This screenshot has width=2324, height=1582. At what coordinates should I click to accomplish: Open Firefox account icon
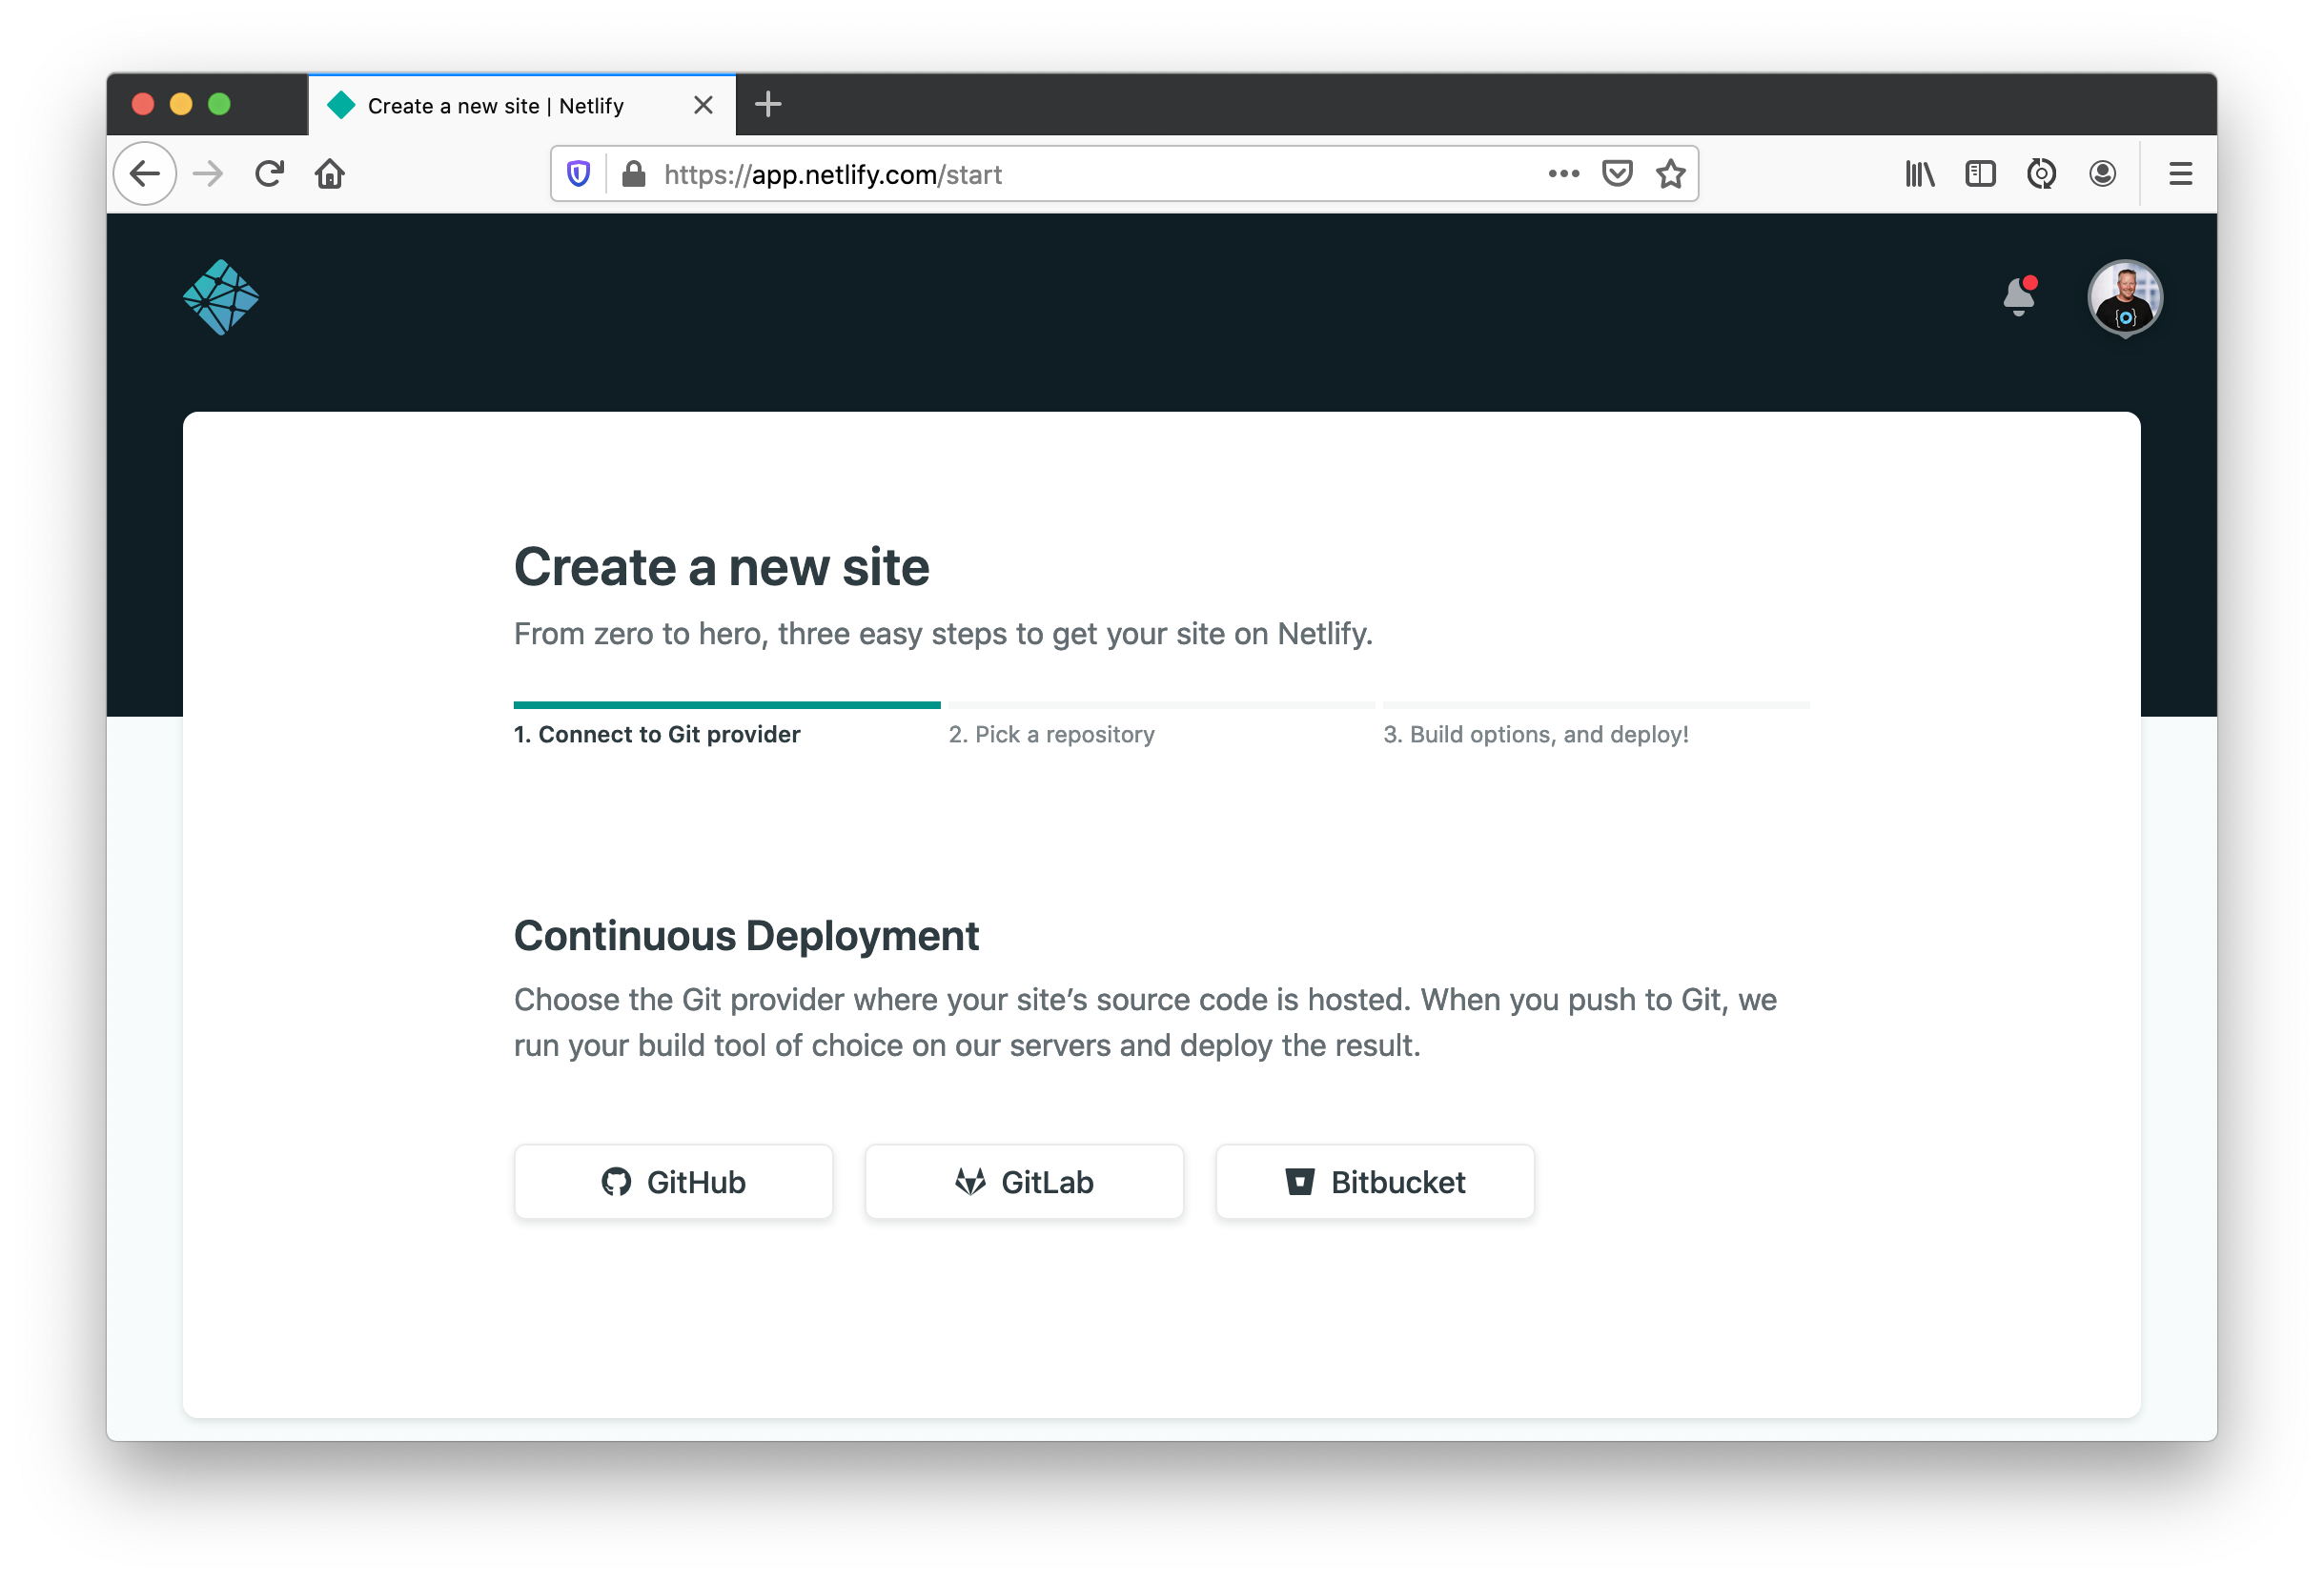tap(2102, 174)
